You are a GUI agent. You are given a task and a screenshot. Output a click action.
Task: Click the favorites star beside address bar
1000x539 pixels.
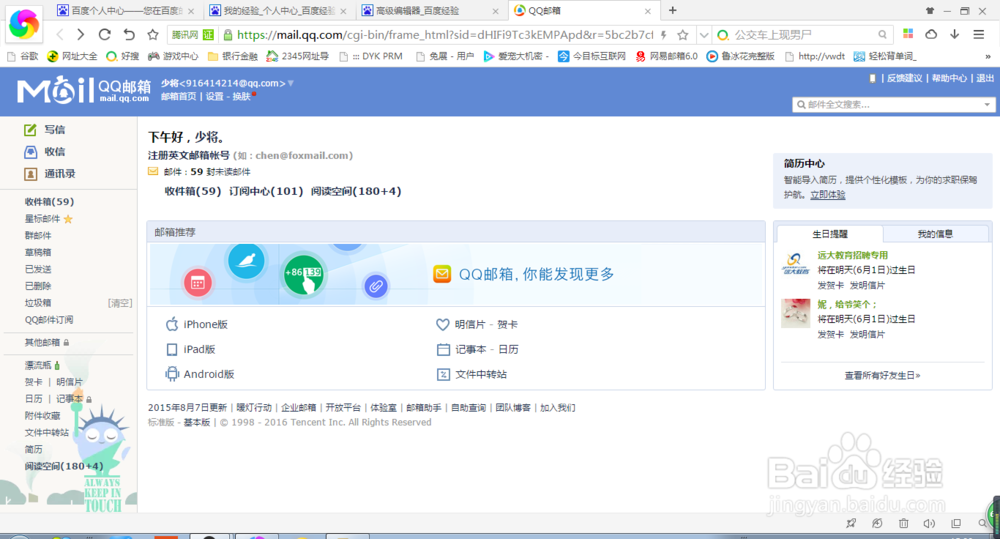point(152,34)
